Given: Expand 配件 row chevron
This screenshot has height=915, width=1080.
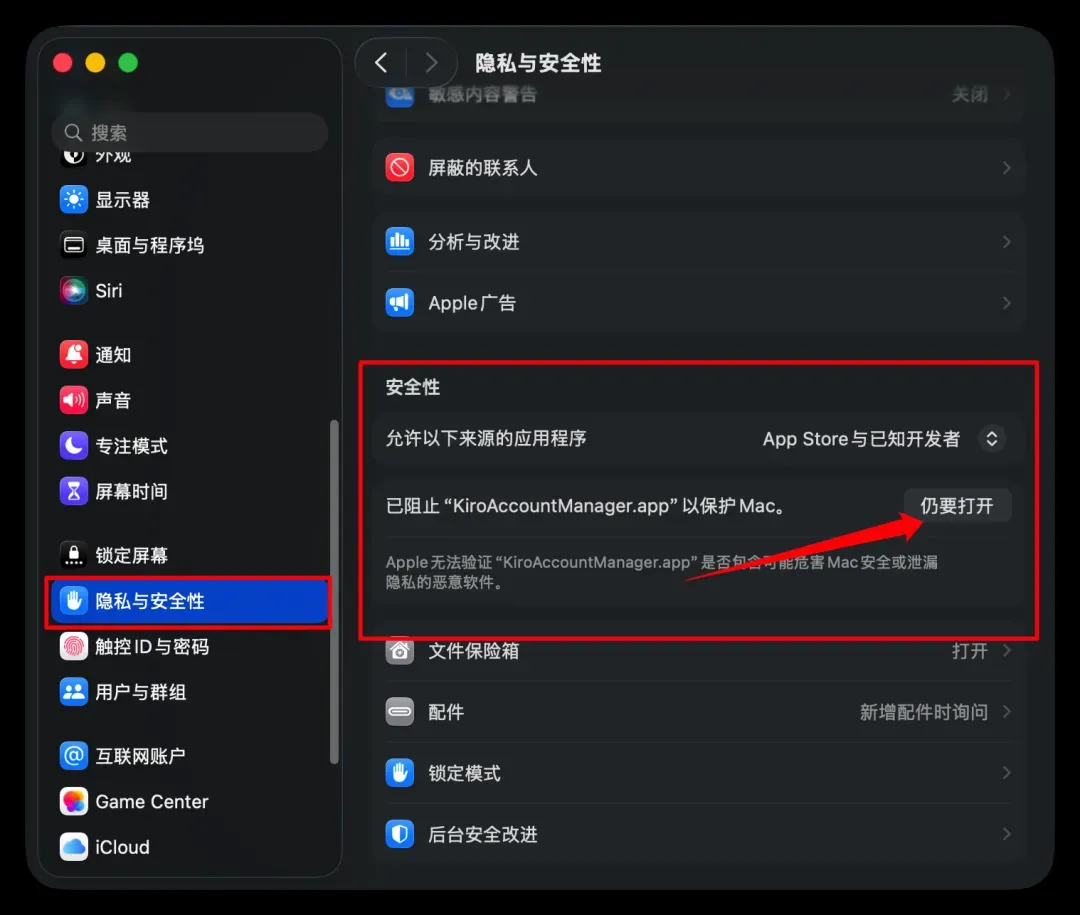Looking at the screenshot, I should click(1006, 712).
